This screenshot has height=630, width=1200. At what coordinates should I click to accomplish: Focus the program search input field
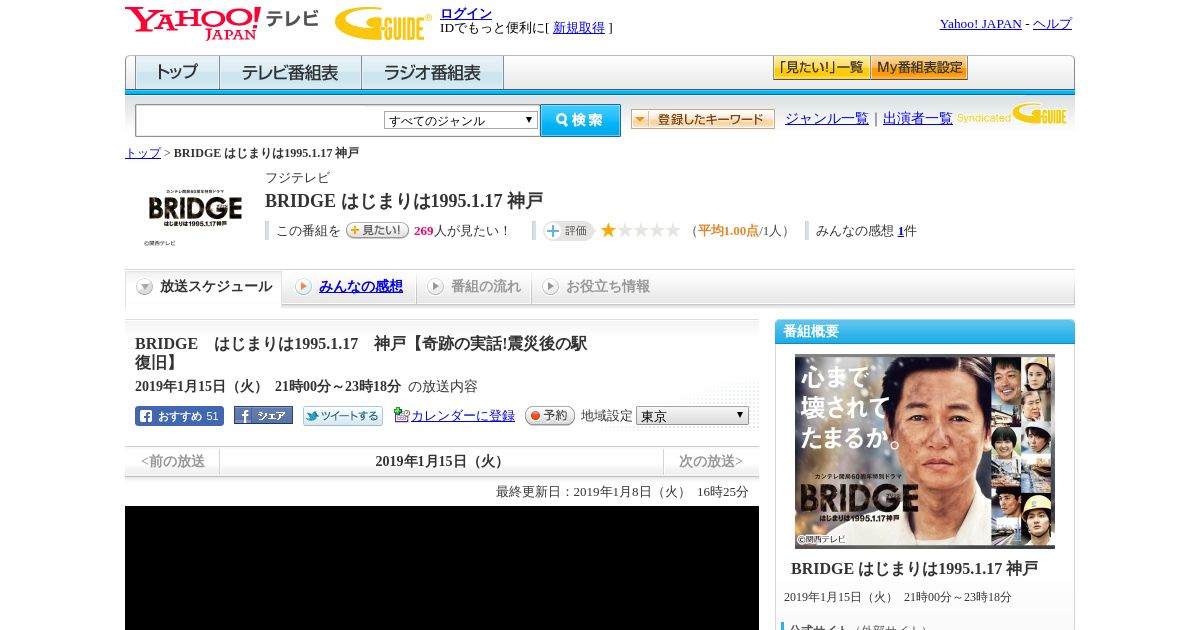(x=260, y=120)
